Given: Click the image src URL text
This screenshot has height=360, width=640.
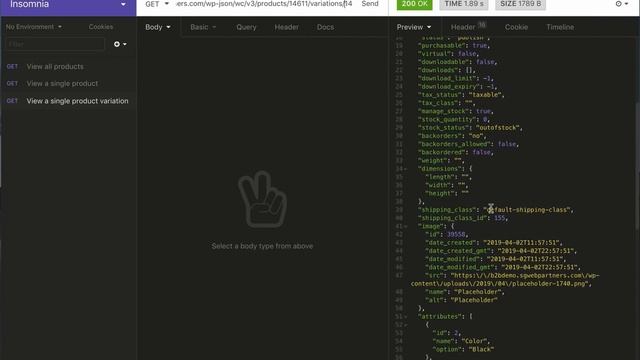Looking at the screenshot, I should (504, 280).
